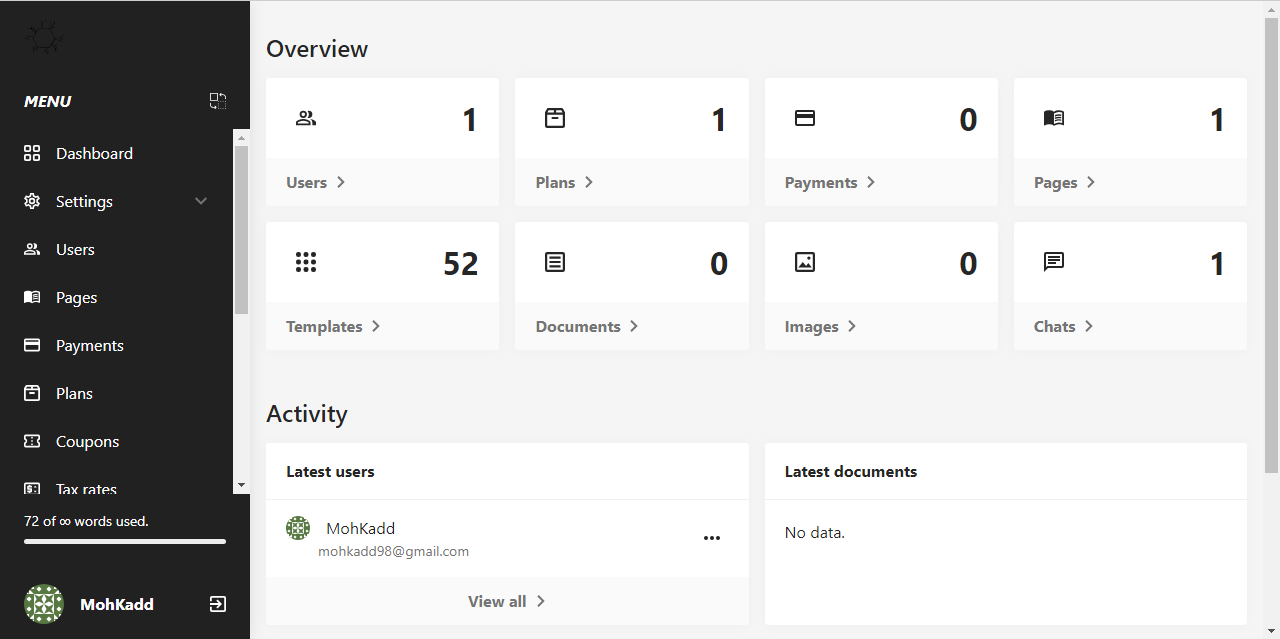Click the MohKadd avatar in sidebar footer

tap(44, 604)
